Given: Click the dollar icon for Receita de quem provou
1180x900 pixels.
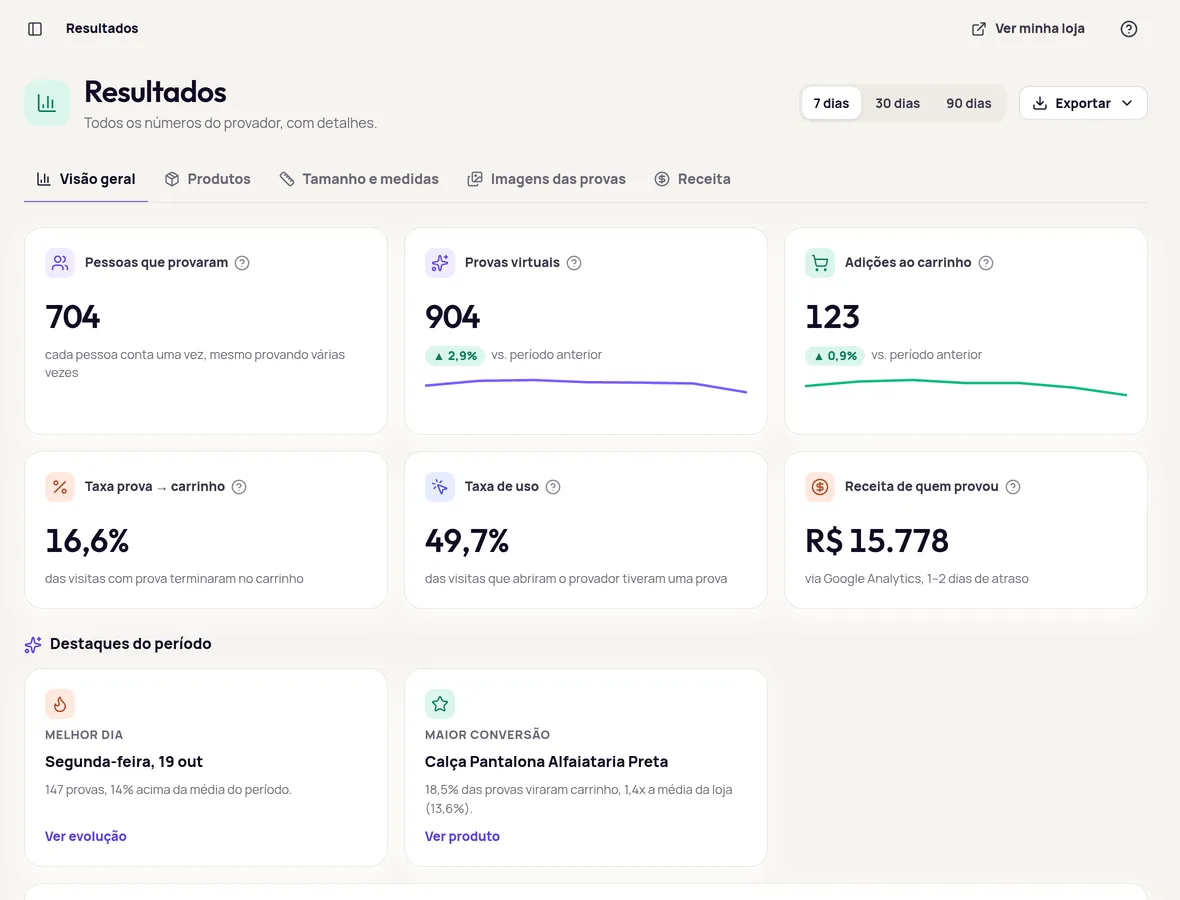Looking at the screenshot, I should [820, 487].
